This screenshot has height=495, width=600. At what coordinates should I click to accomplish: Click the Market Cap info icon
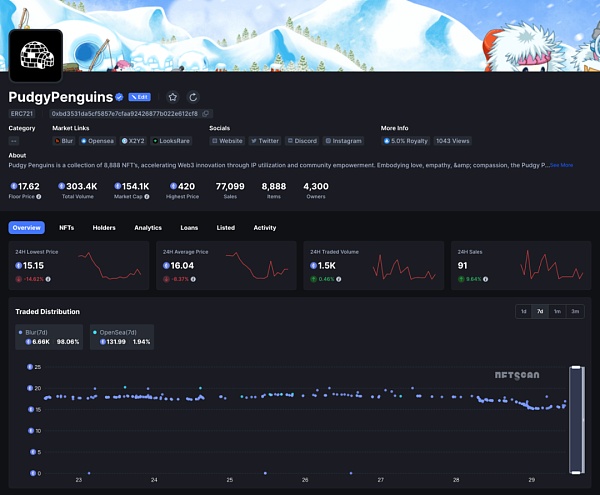[x=147, y=197]
